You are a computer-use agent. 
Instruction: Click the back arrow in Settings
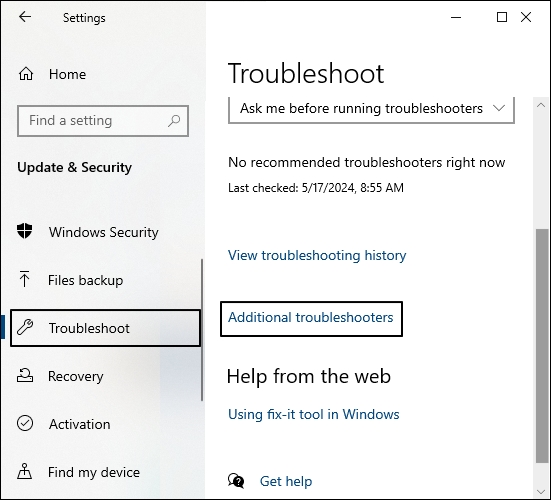pyautogui.click(x=25, y=17)
